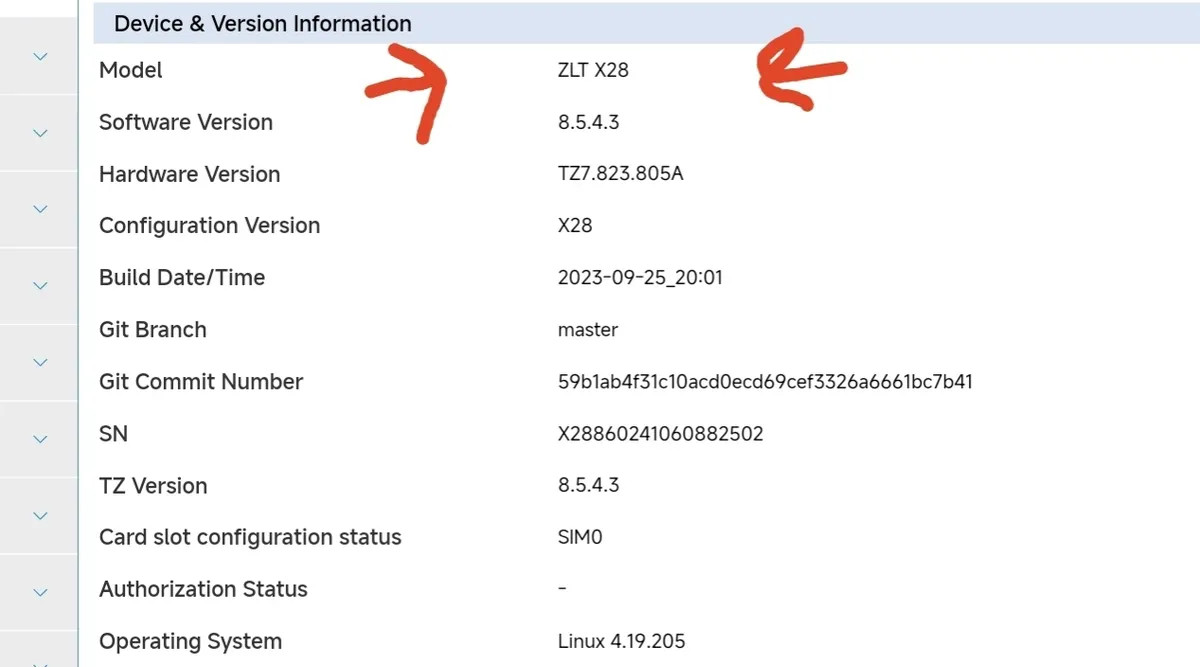Select hardware version TZ7.823.805A text

(620, 174)
